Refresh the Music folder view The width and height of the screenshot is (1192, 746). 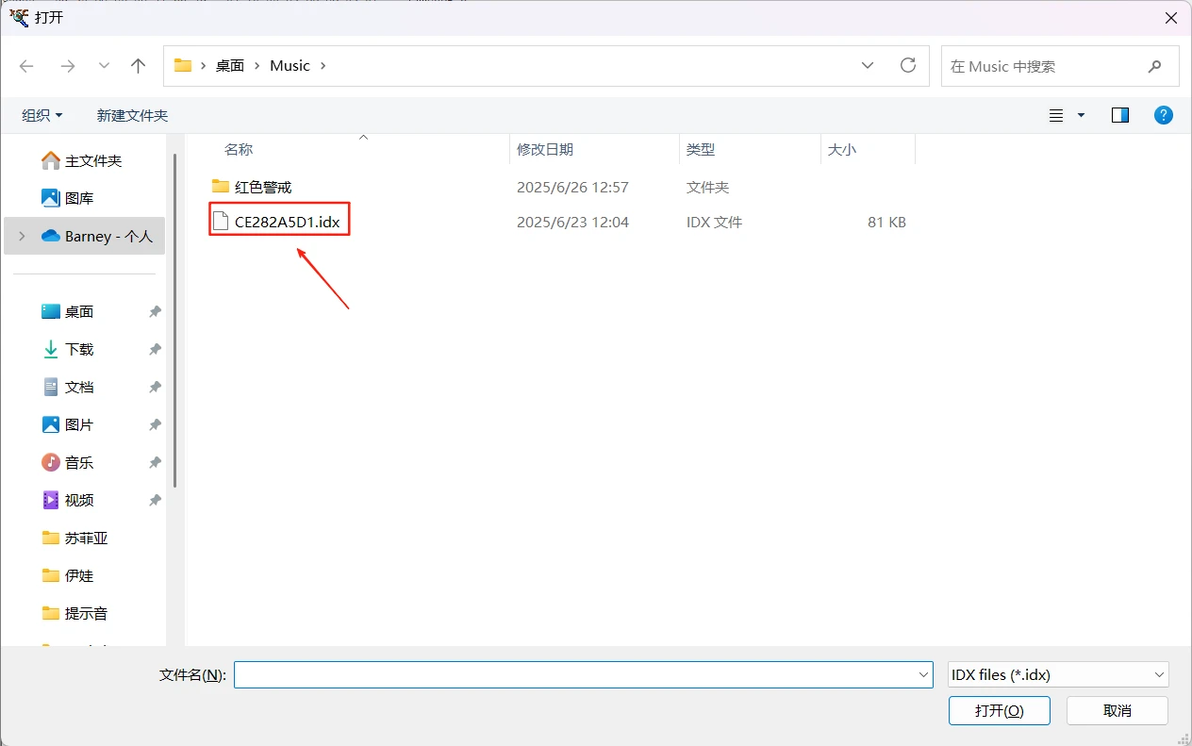click(908, 65)
